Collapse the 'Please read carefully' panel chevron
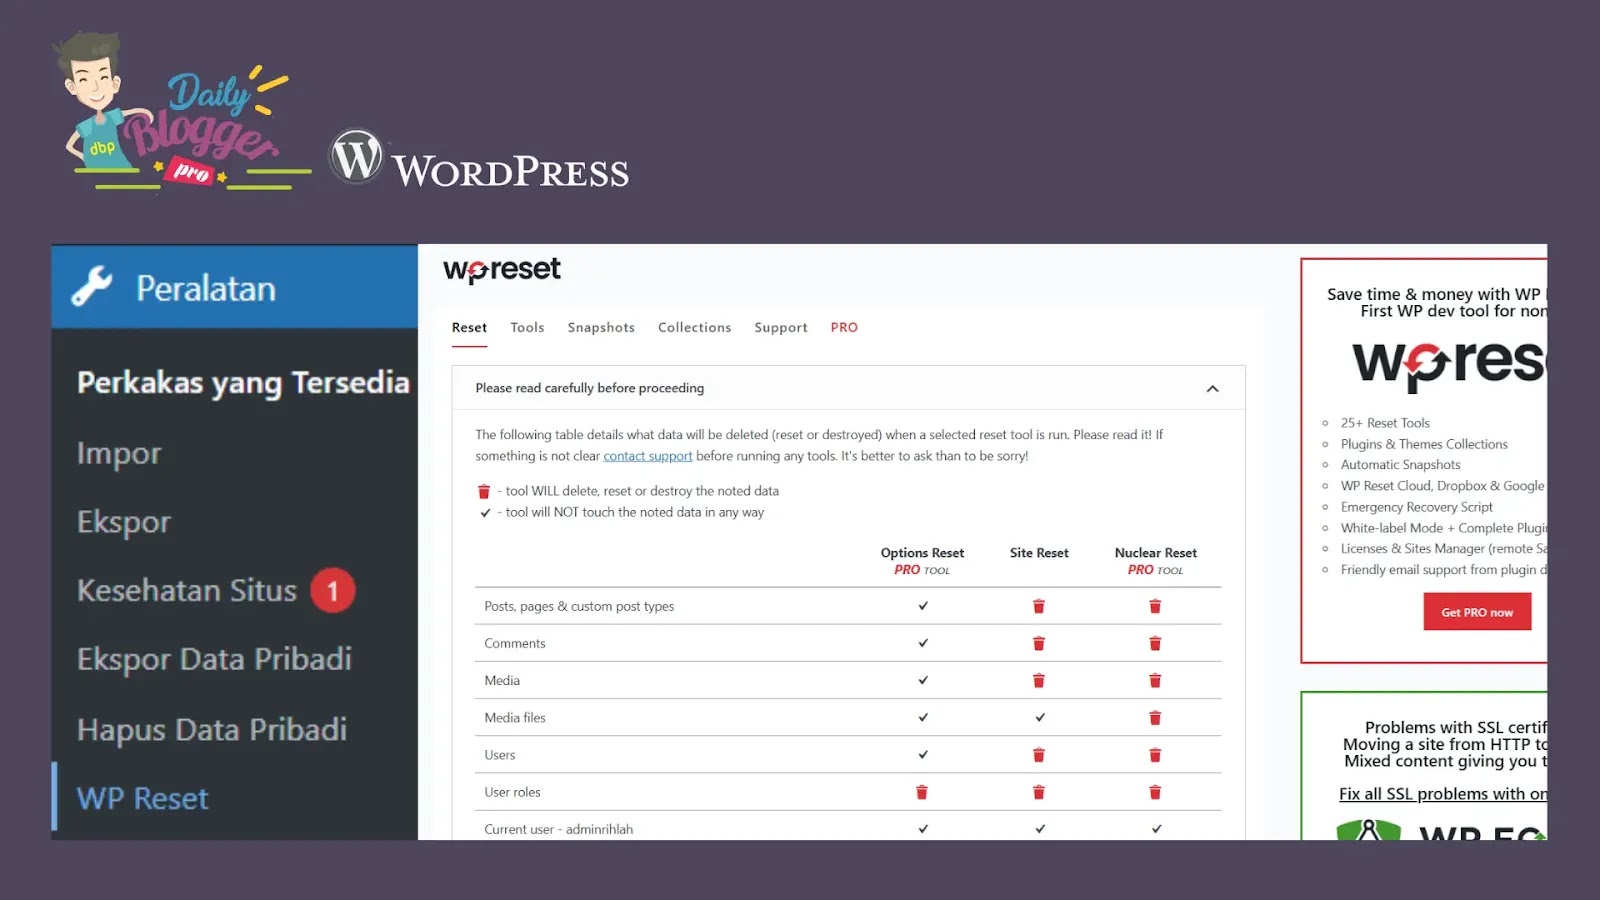This screenshot has height=900, width=1600. [1213, 388]
